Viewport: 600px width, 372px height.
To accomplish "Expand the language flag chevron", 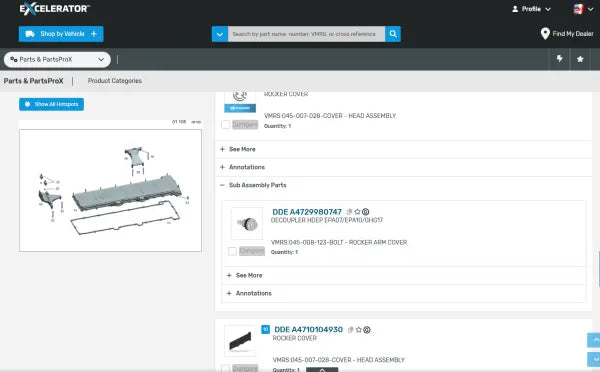I will click(591, 9).
